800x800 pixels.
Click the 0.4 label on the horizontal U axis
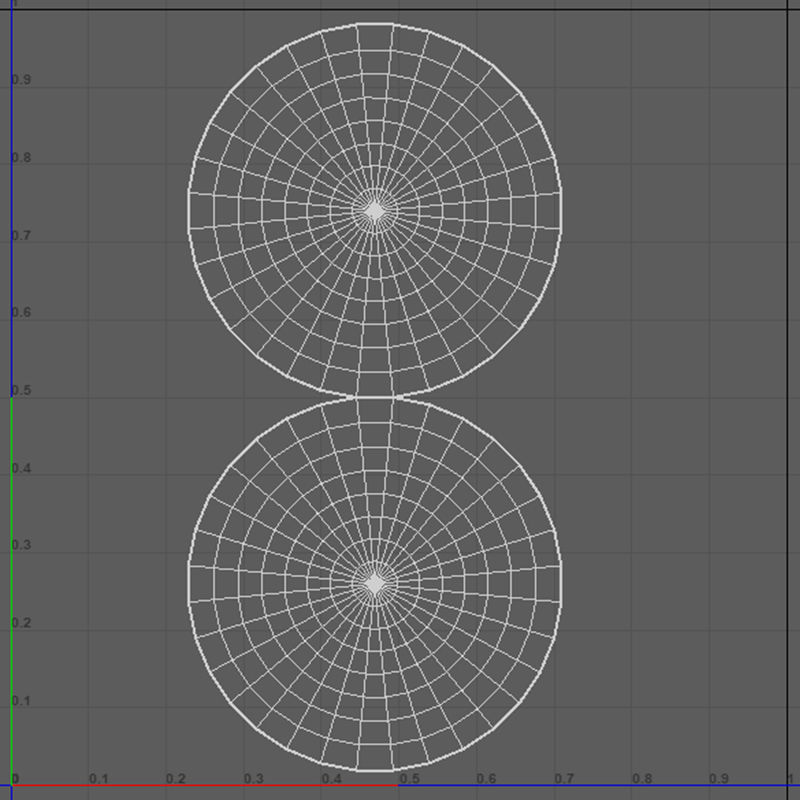point(332,779)
